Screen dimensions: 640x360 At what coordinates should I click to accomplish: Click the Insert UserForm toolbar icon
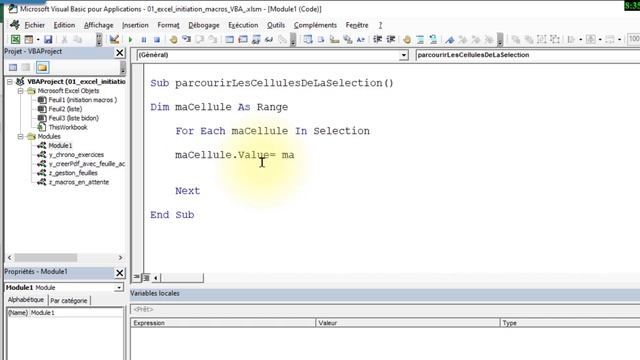[29, 39]
